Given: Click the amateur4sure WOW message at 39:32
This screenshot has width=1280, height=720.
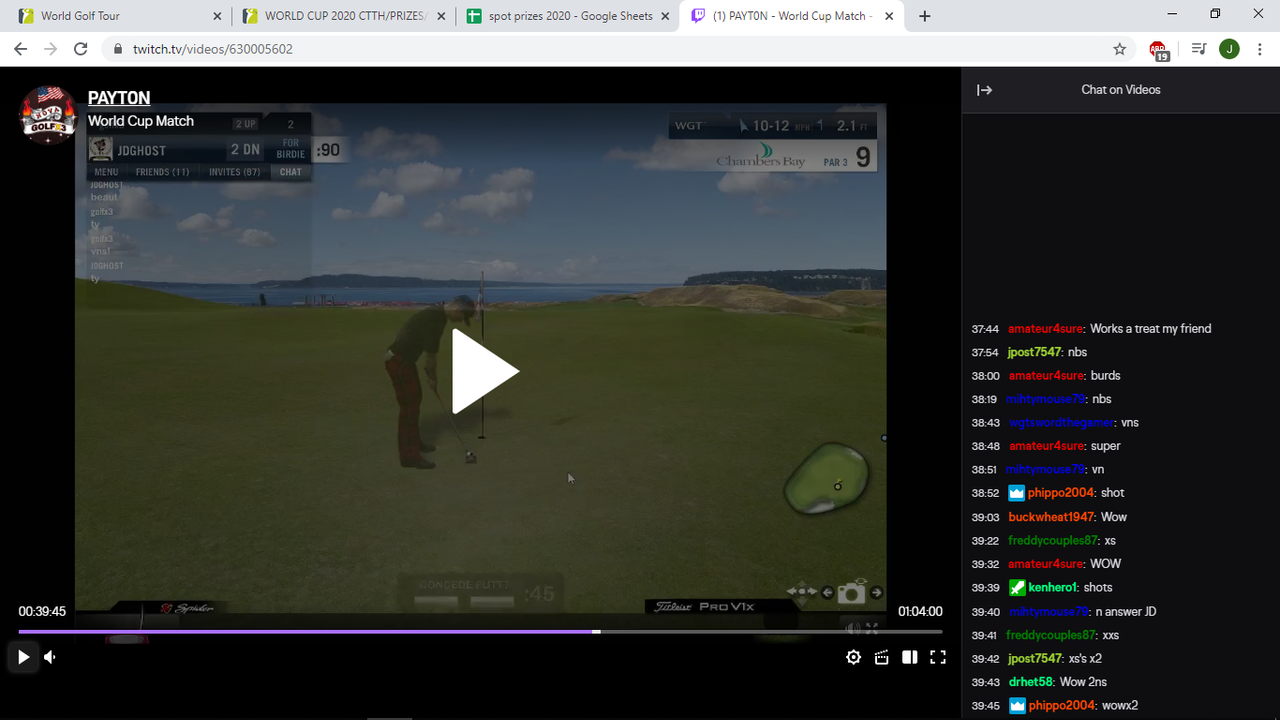Looking at the screenshot, I should (x=1106, y=564).
